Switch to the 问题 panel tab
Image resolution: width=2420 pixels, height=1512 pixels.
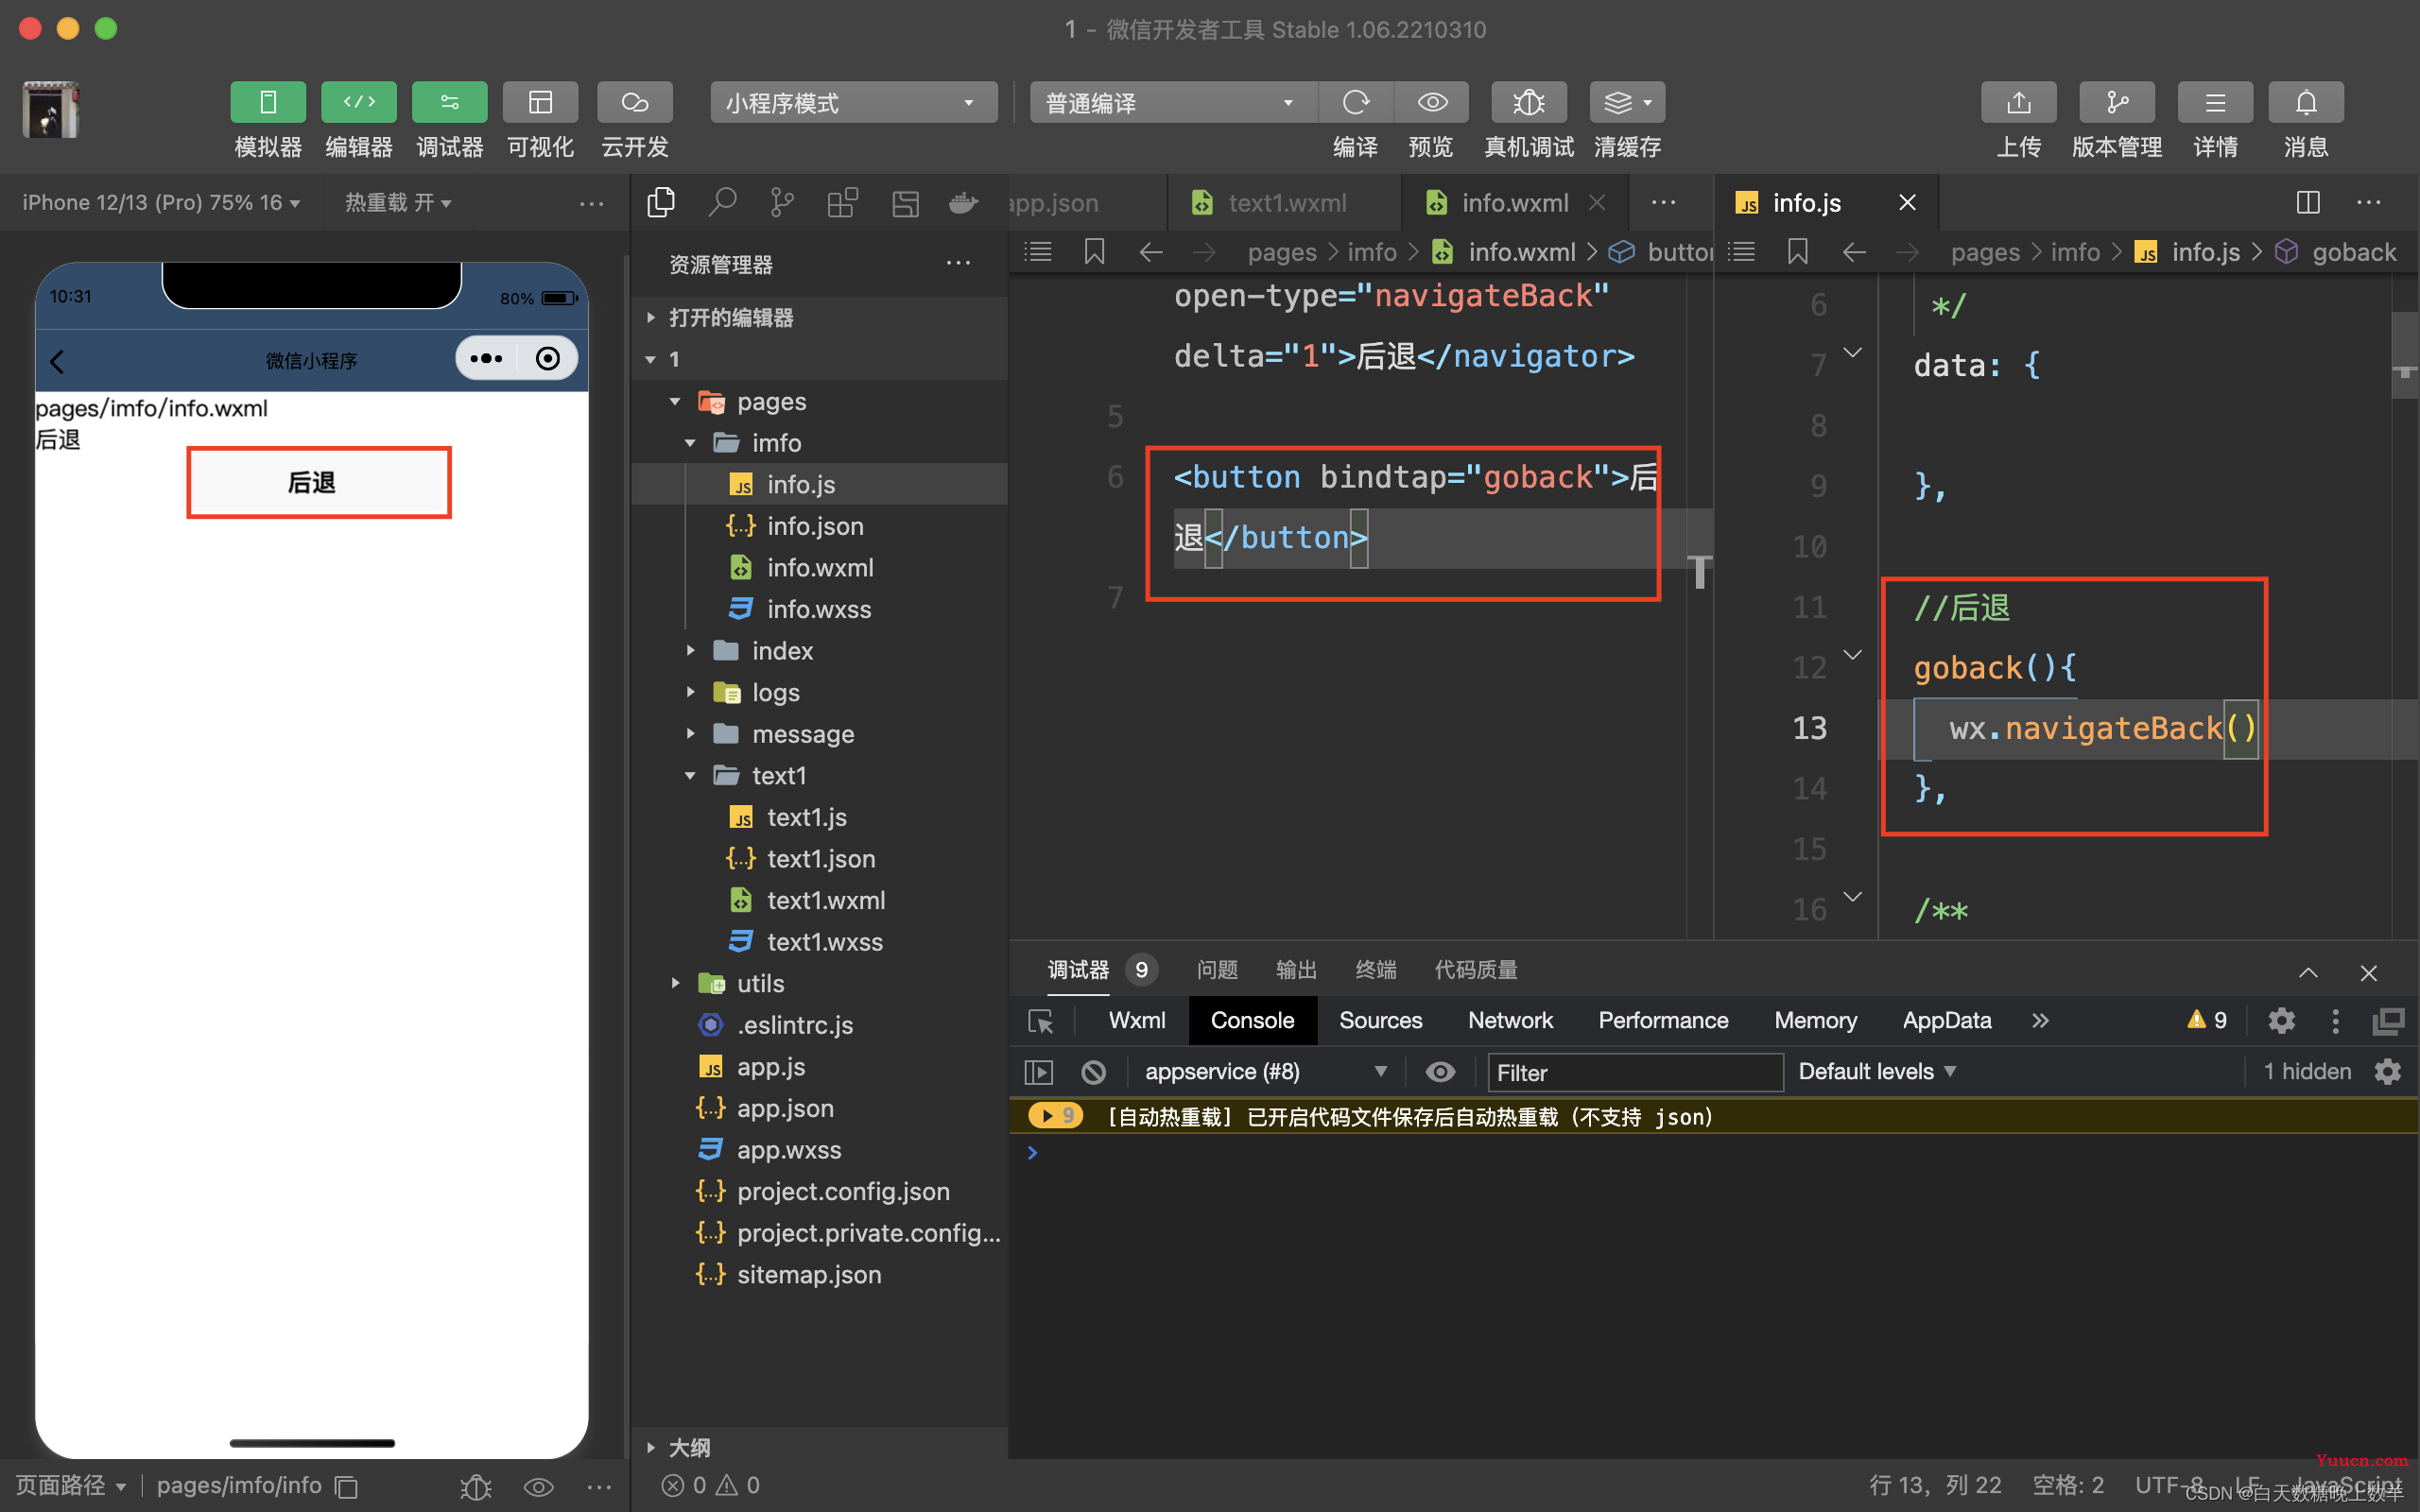[x=1217, y=969]
